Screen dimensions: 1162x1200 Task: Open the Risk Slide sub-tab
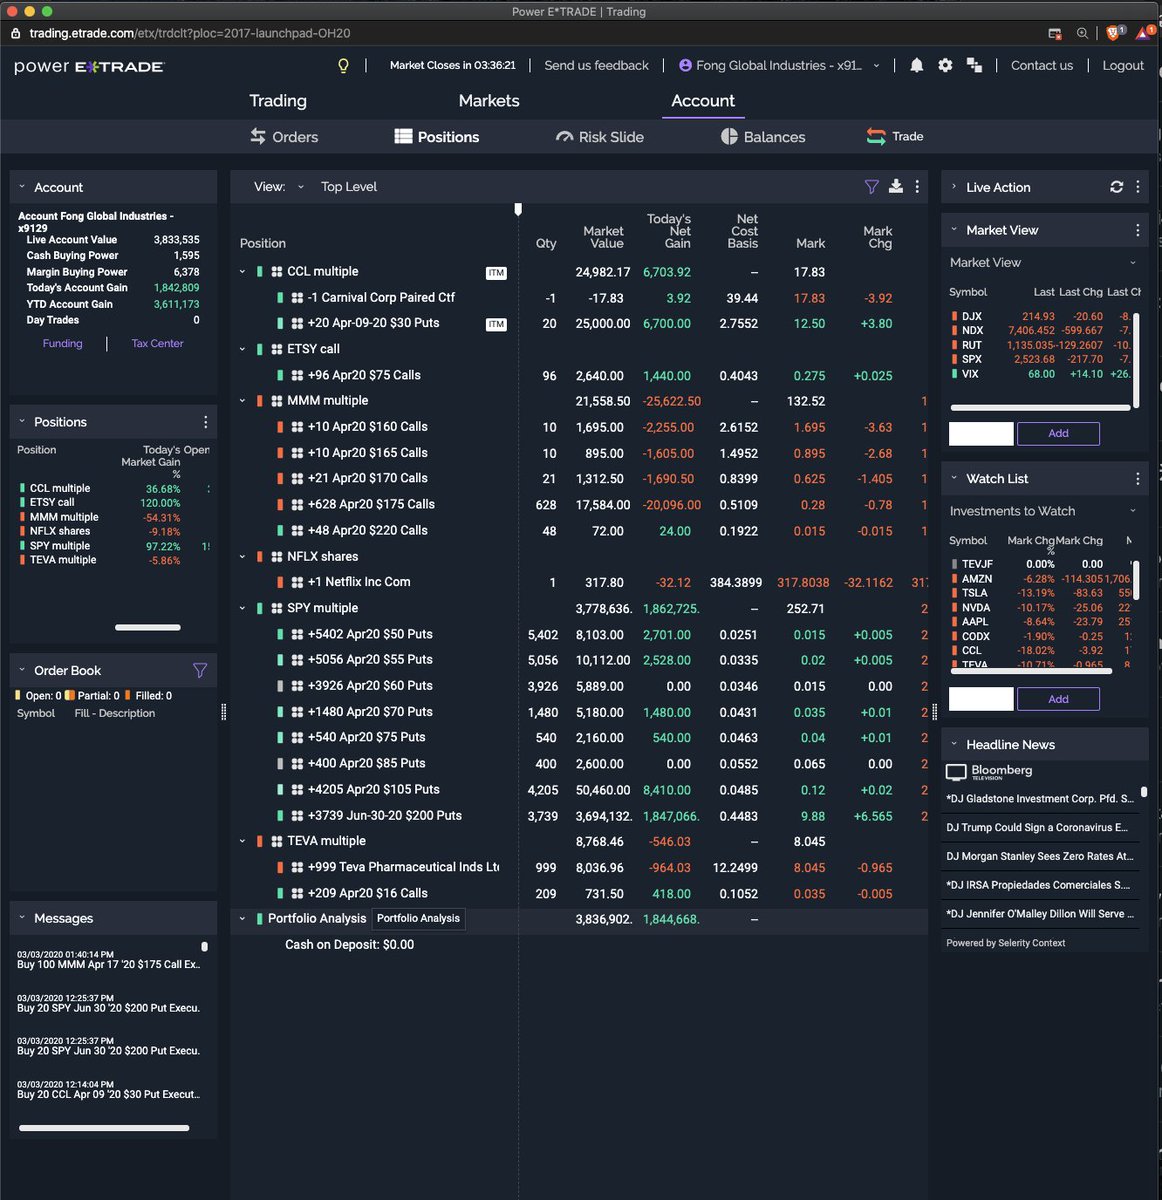(600, 137)
